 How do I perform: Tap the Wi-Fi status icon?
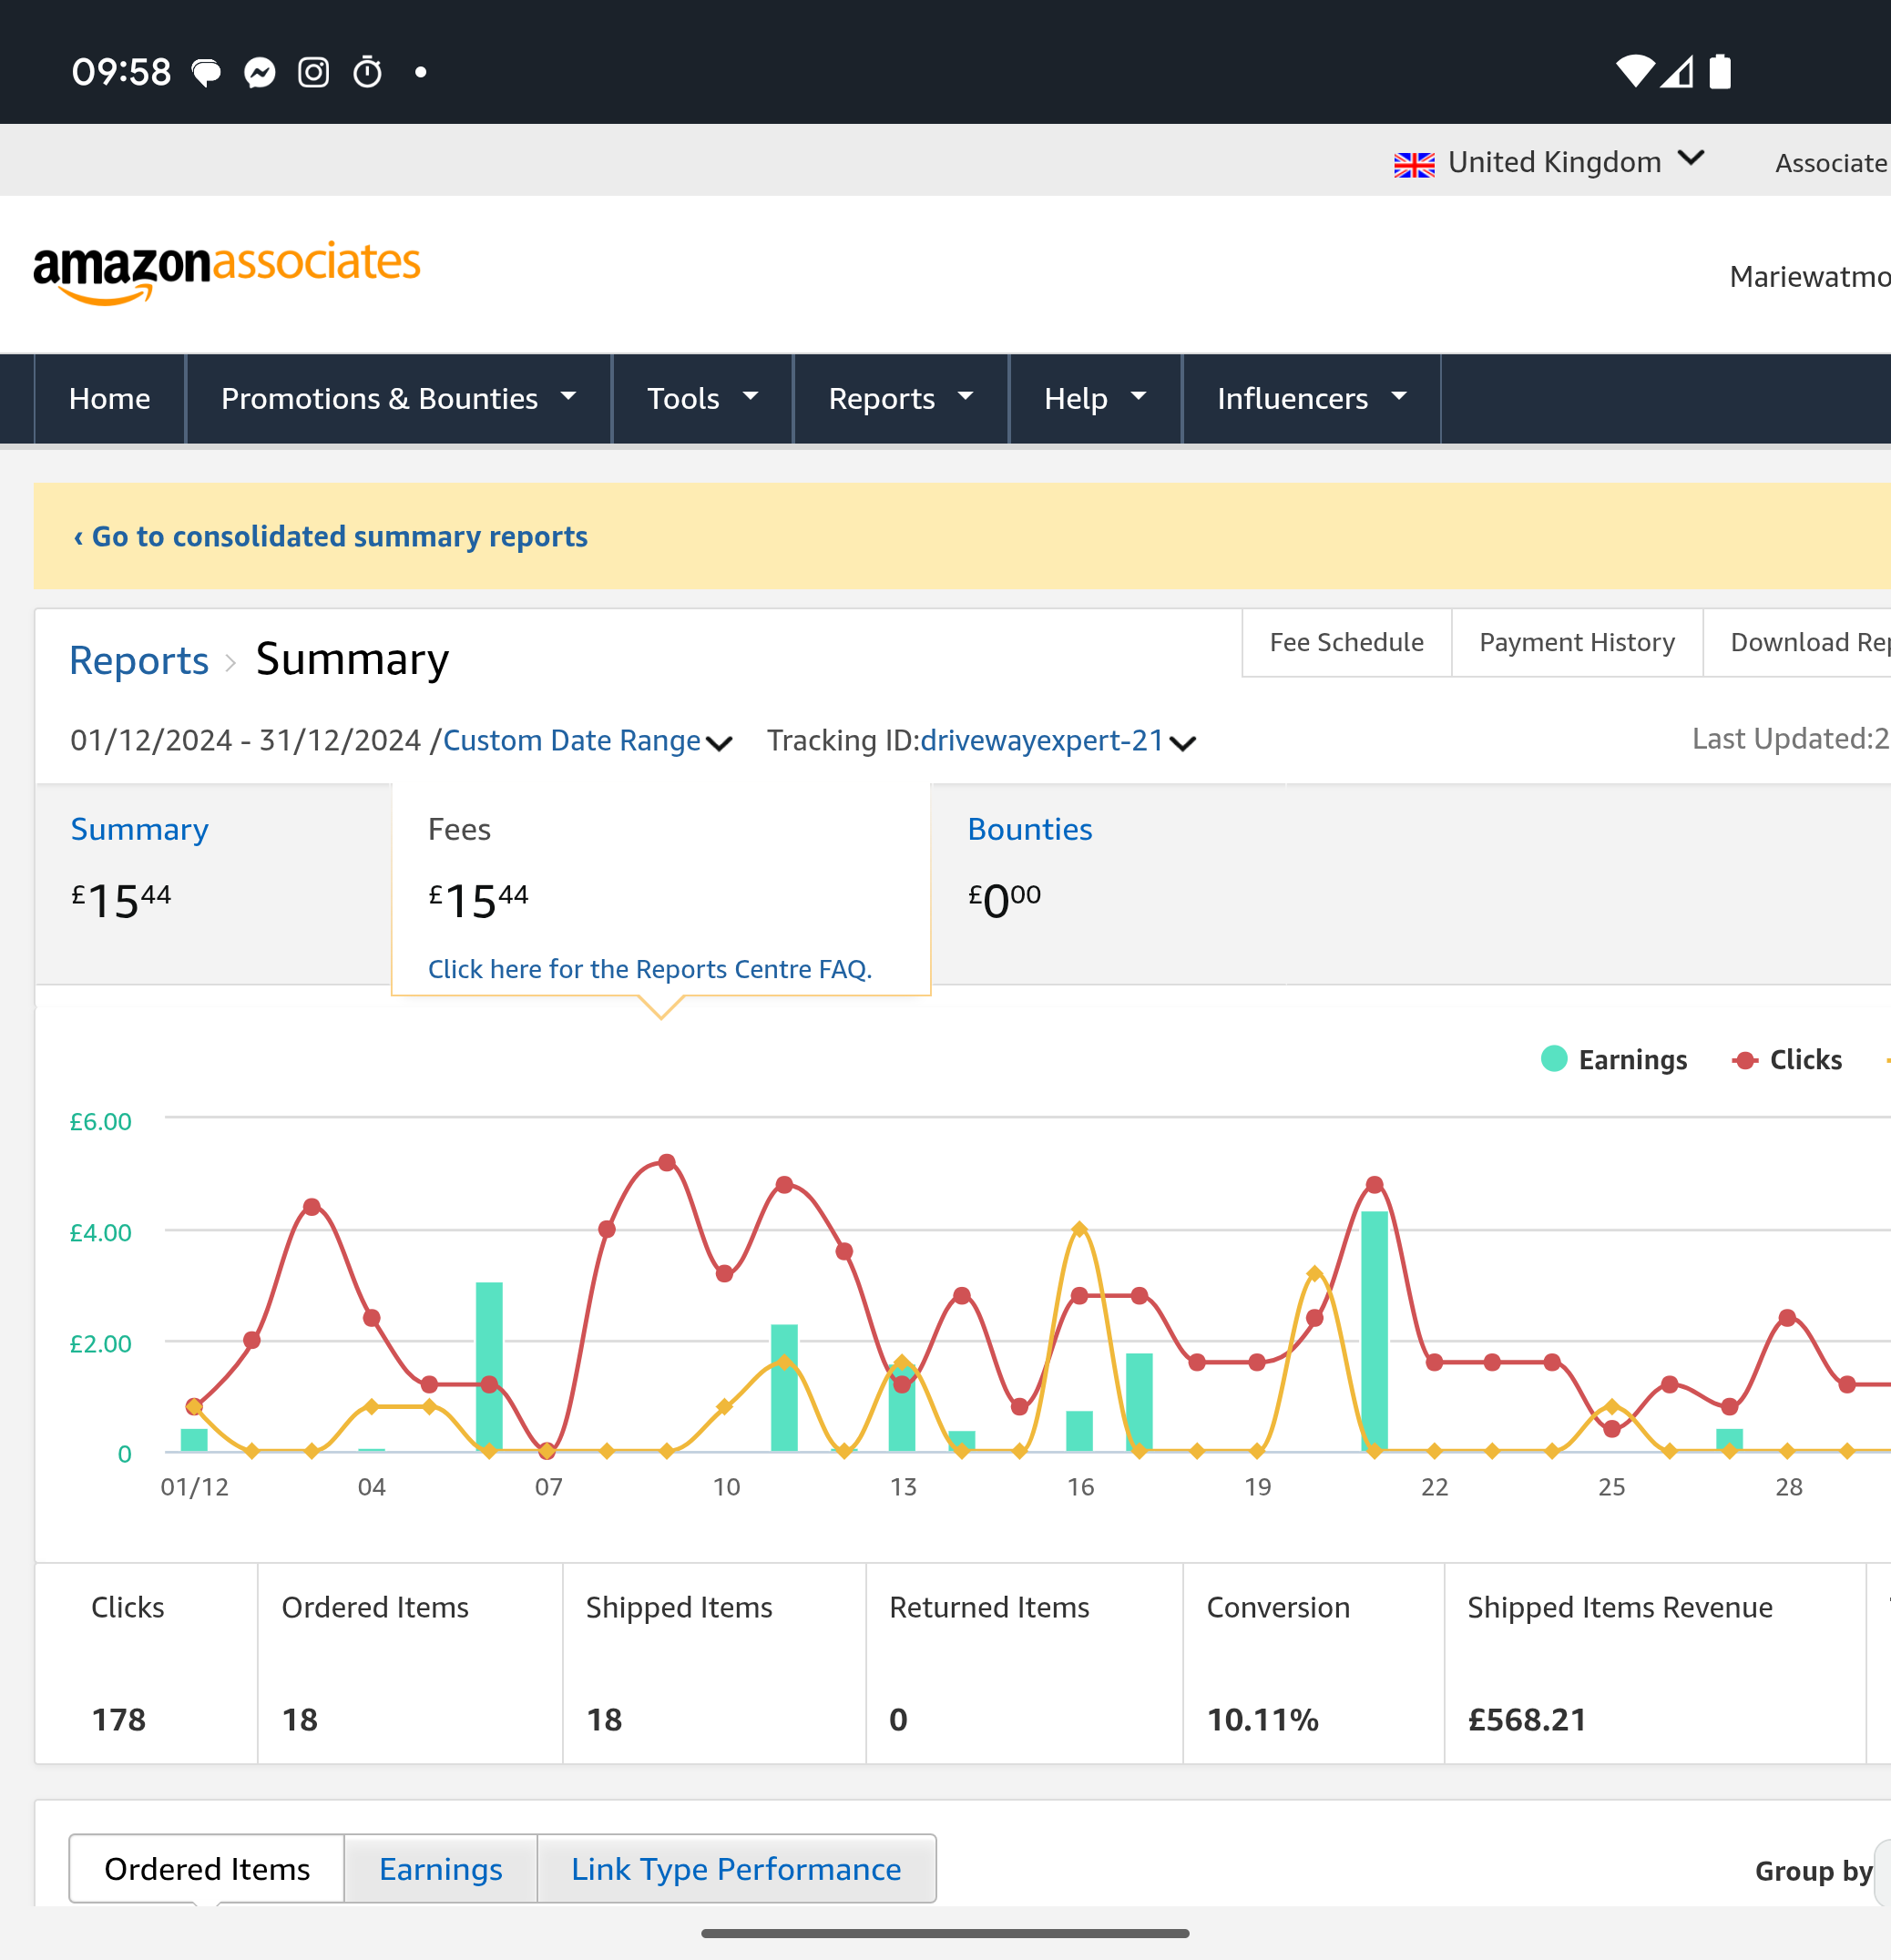tap(1635, 71)
